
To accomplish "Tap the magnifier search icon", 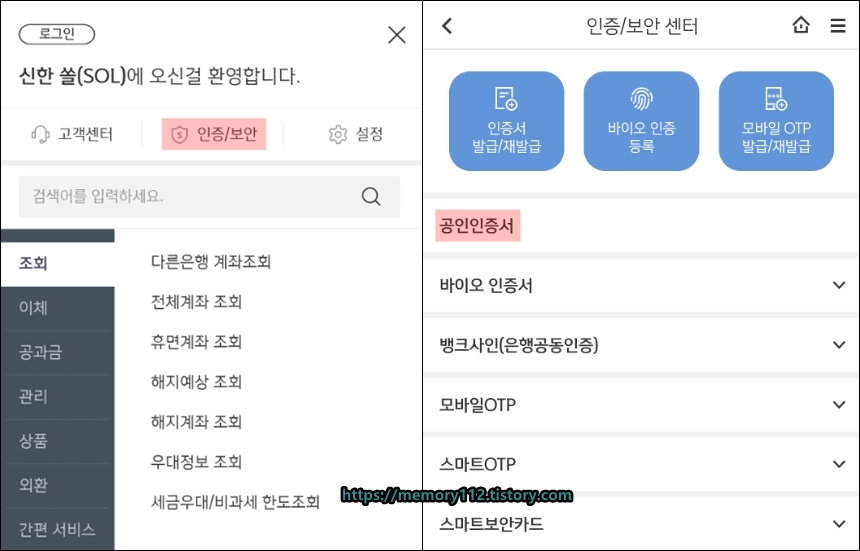I will point(371,196).
